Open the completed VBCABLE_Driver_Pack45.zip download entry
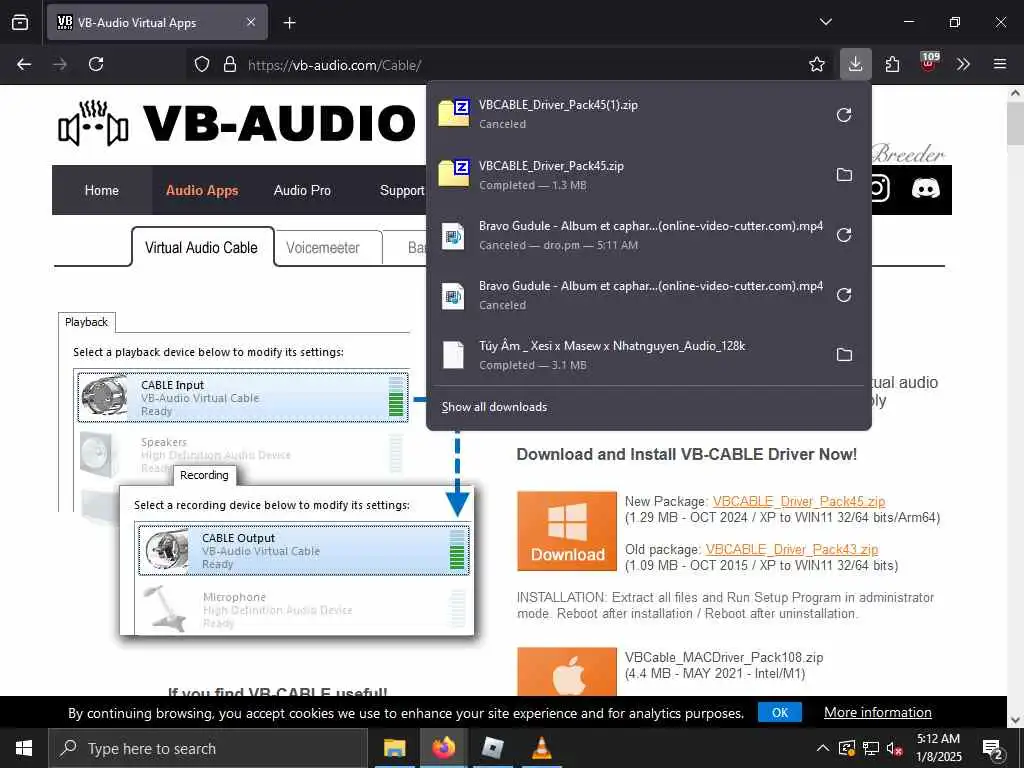1024x768 pixels. pyautogui.click(x=628, y=175)
